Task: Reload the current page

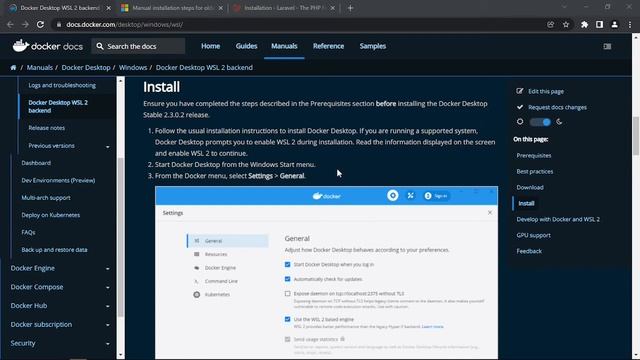Action: click(40, 24)
